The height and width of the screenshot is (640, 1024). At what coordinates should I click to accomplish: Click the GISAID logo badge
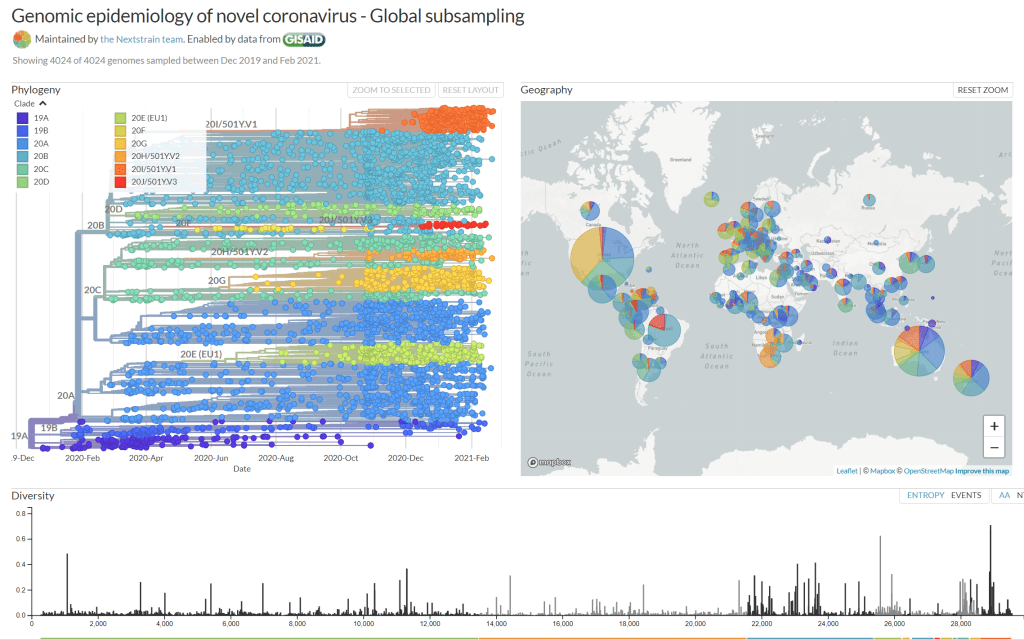303,40
